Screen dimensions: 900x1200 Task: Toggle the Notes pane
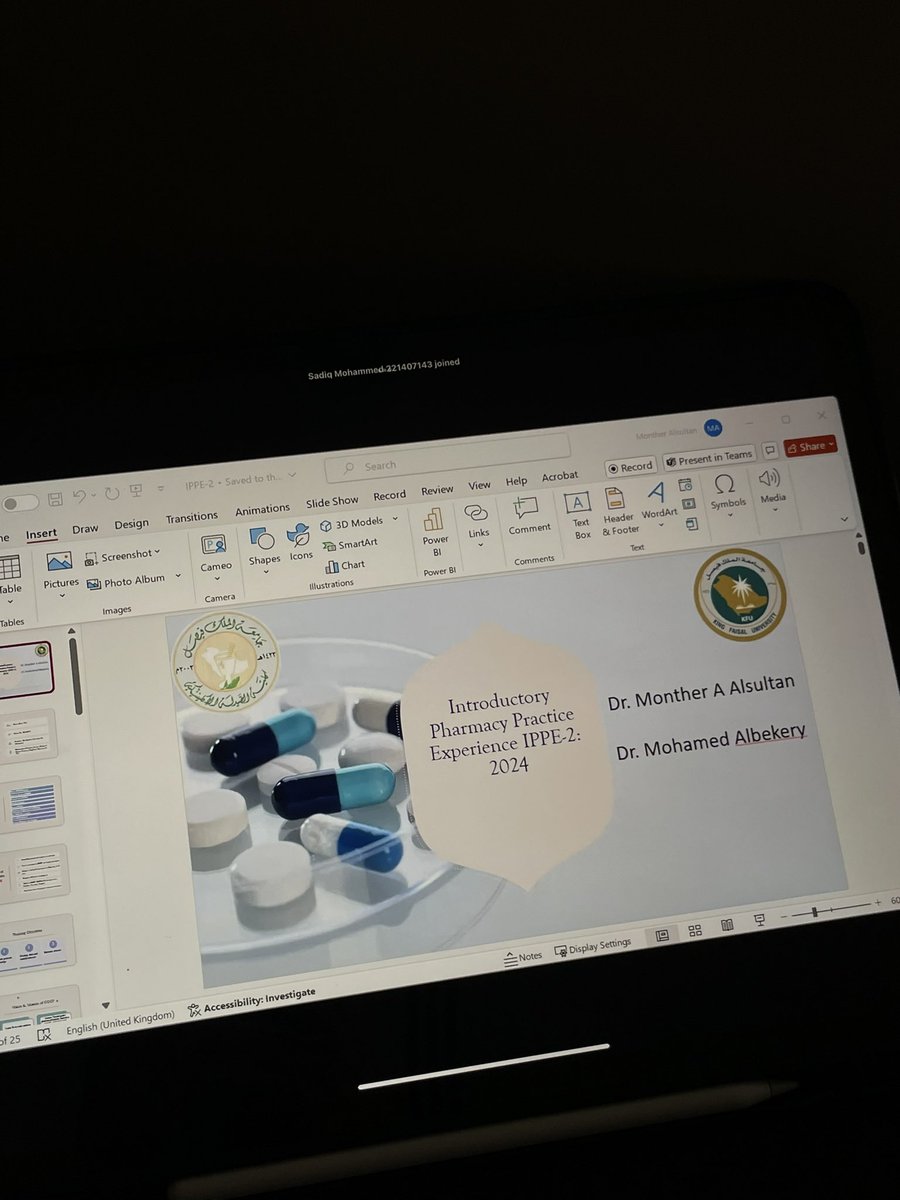pos(523,956)
